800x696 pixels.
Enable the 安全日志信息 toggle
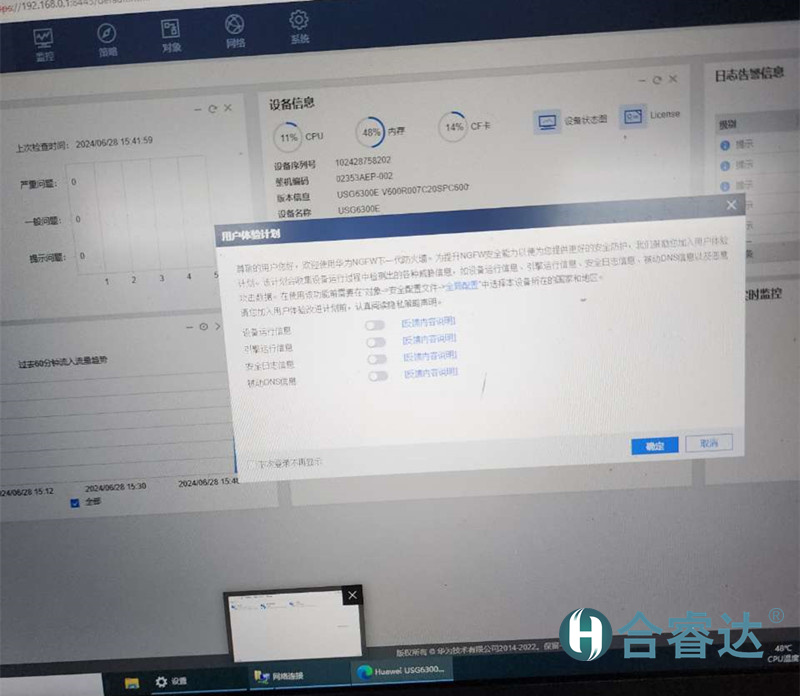pos(376,358)
